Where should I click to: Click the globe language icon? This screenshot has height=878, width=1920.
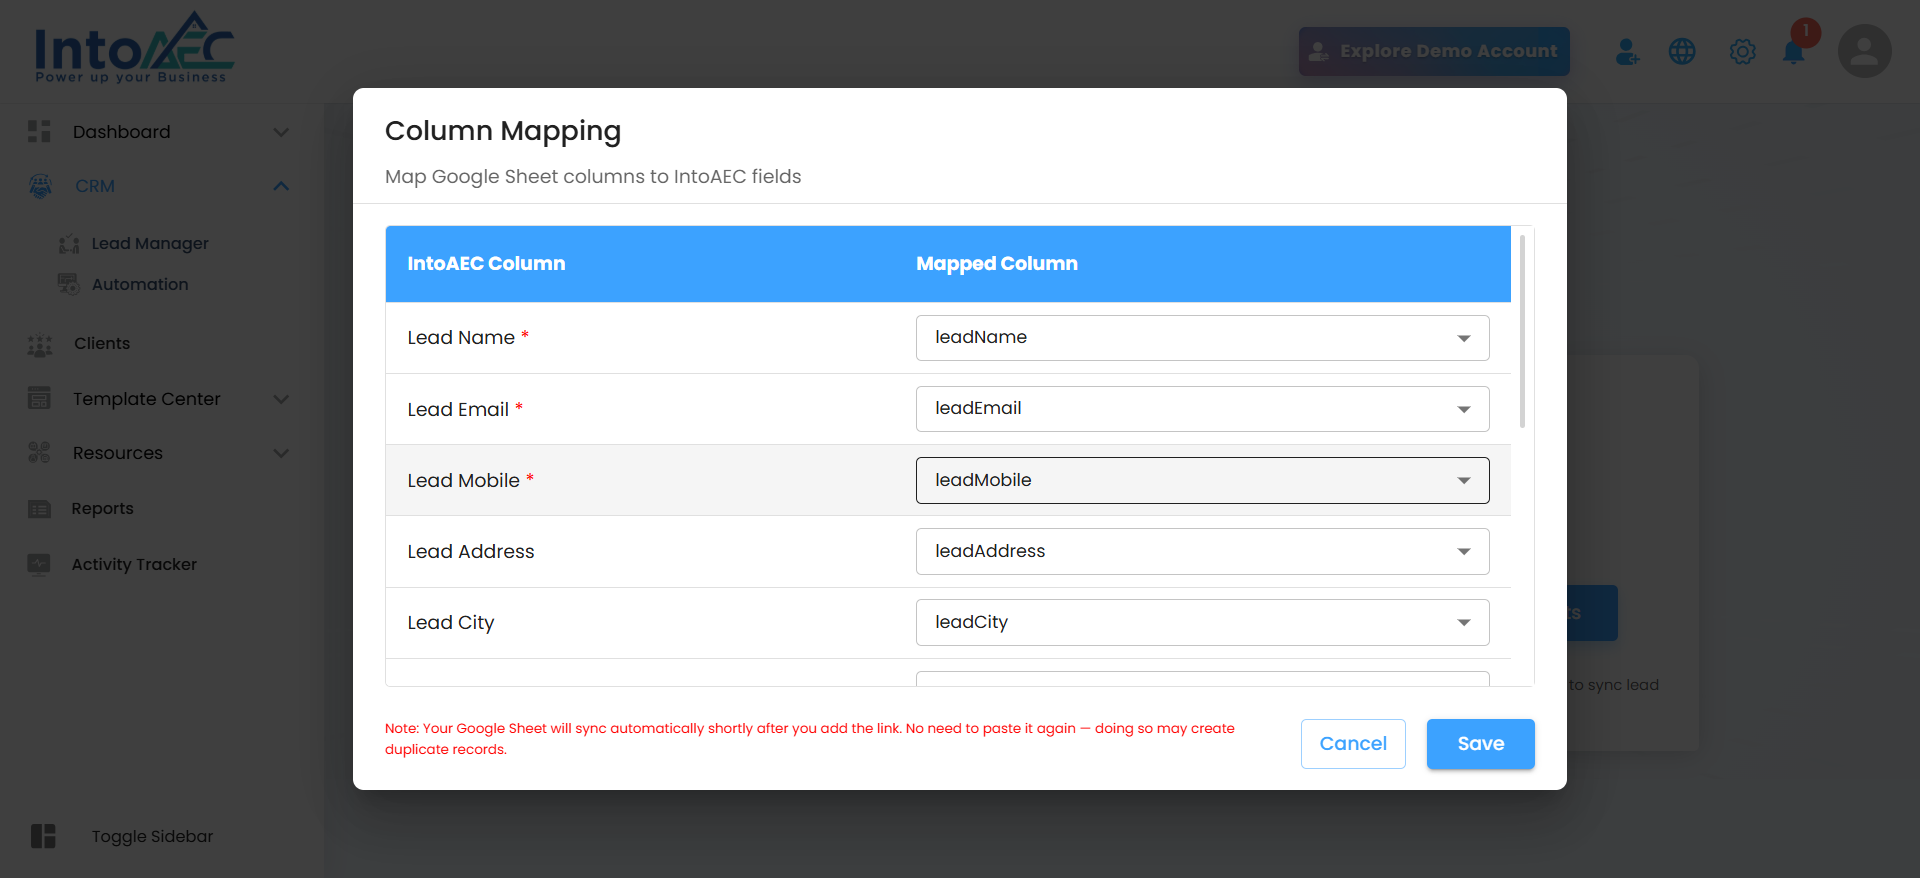[1682, 52]
